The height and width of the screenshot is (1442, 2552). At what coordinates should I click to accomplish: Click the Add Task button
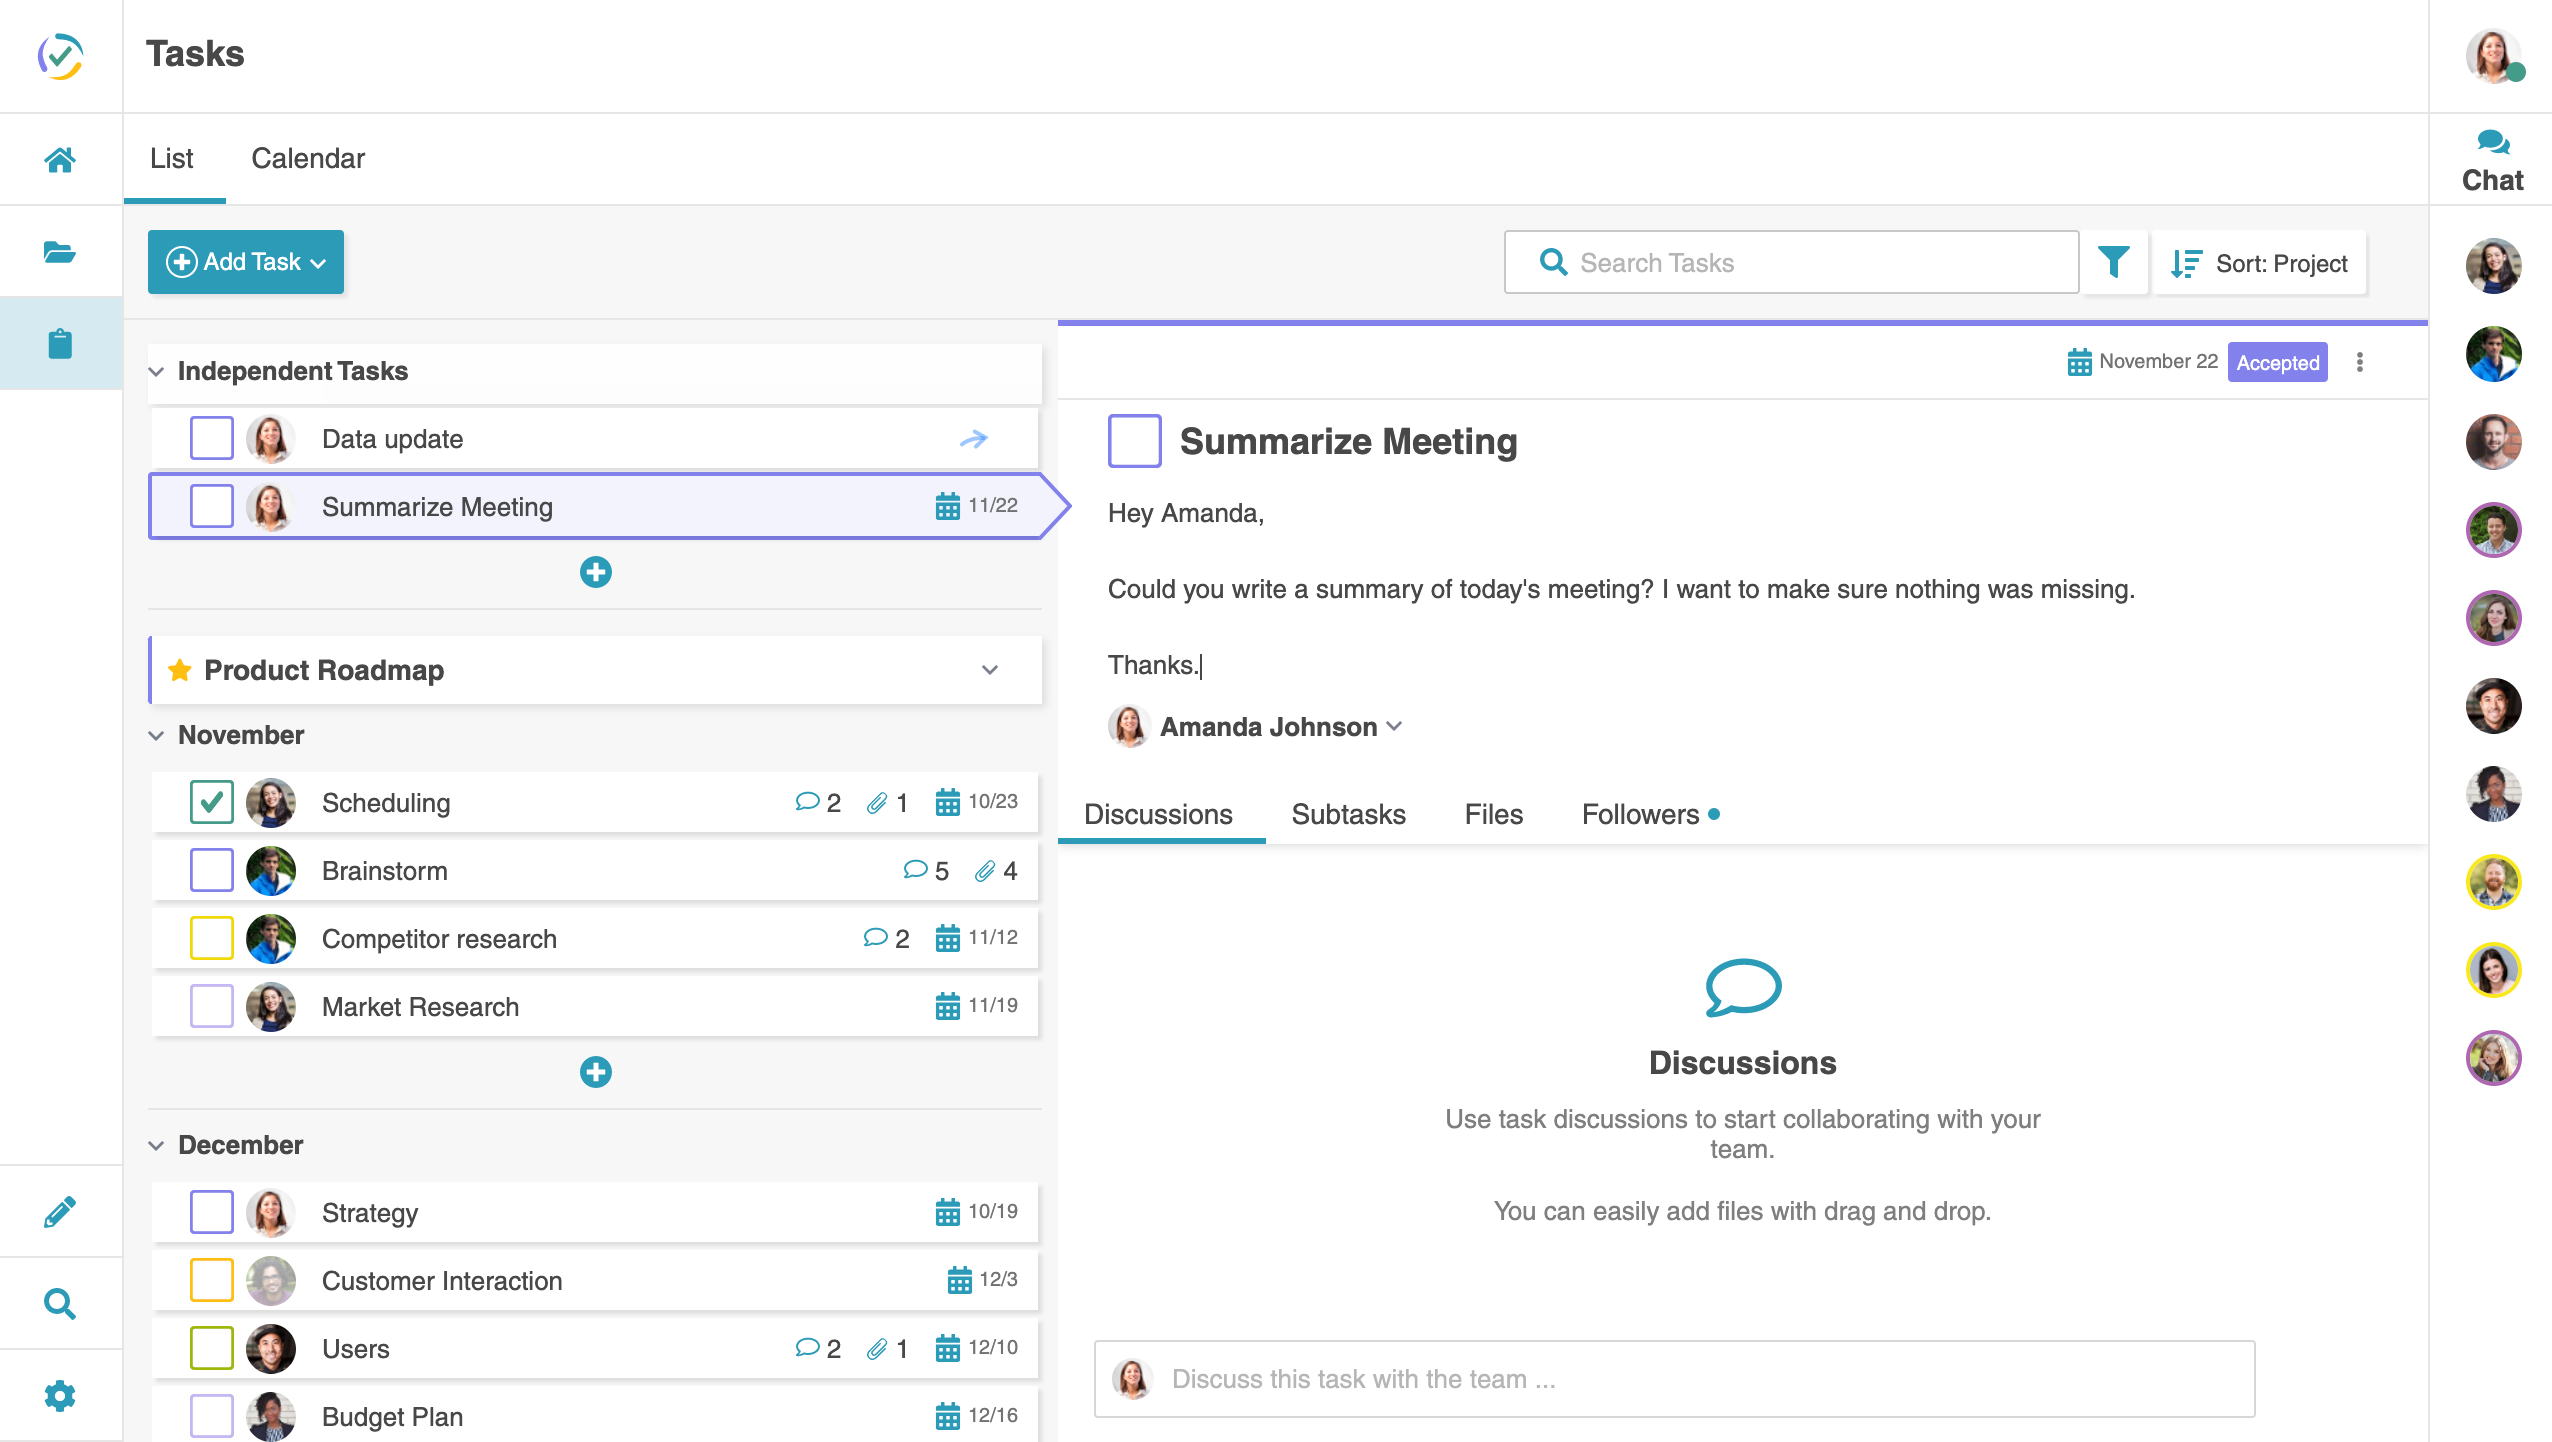[x=246, y=262]
